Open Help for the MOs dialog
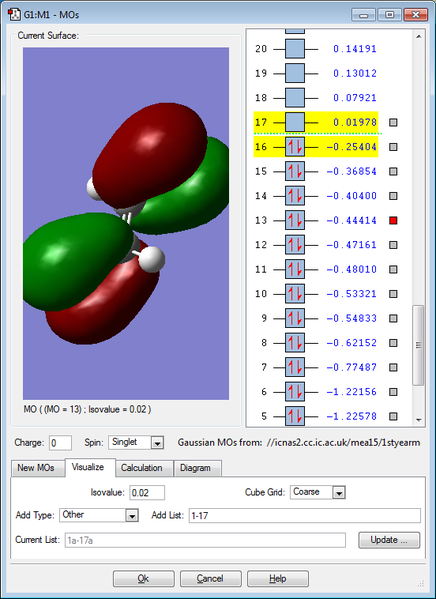 277,579
